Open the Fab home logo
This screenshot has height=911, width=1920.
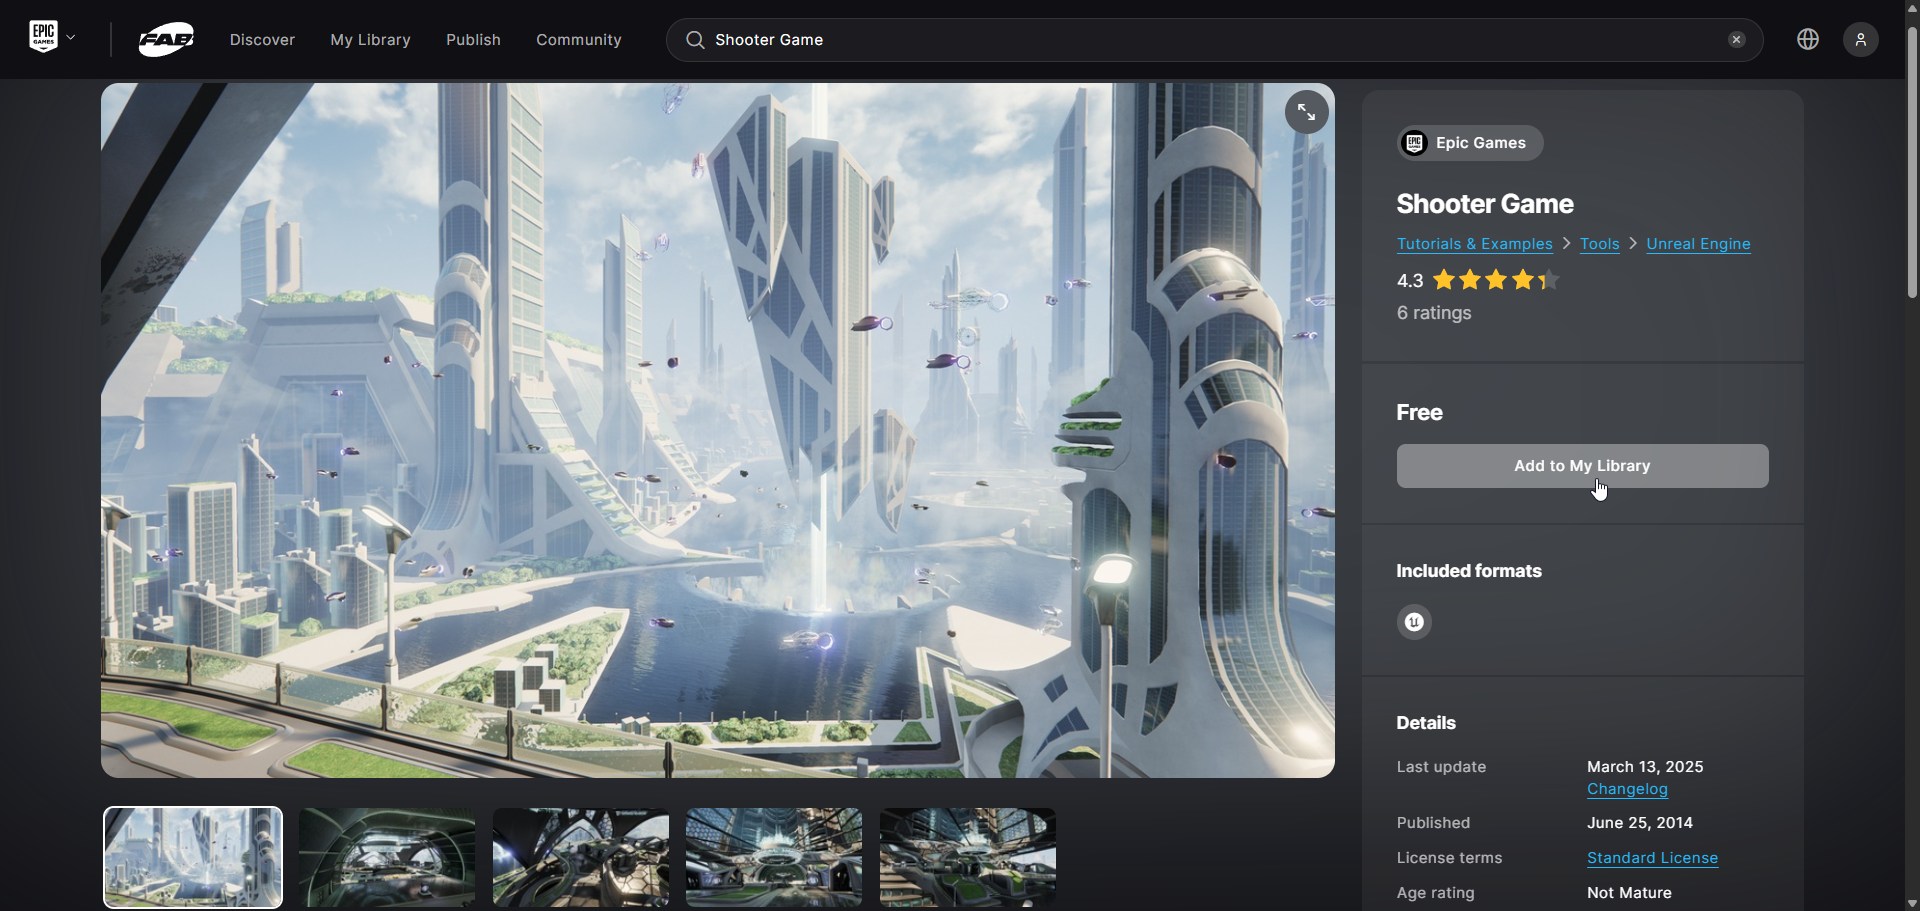pyautogui.click(x=166, y=40)
